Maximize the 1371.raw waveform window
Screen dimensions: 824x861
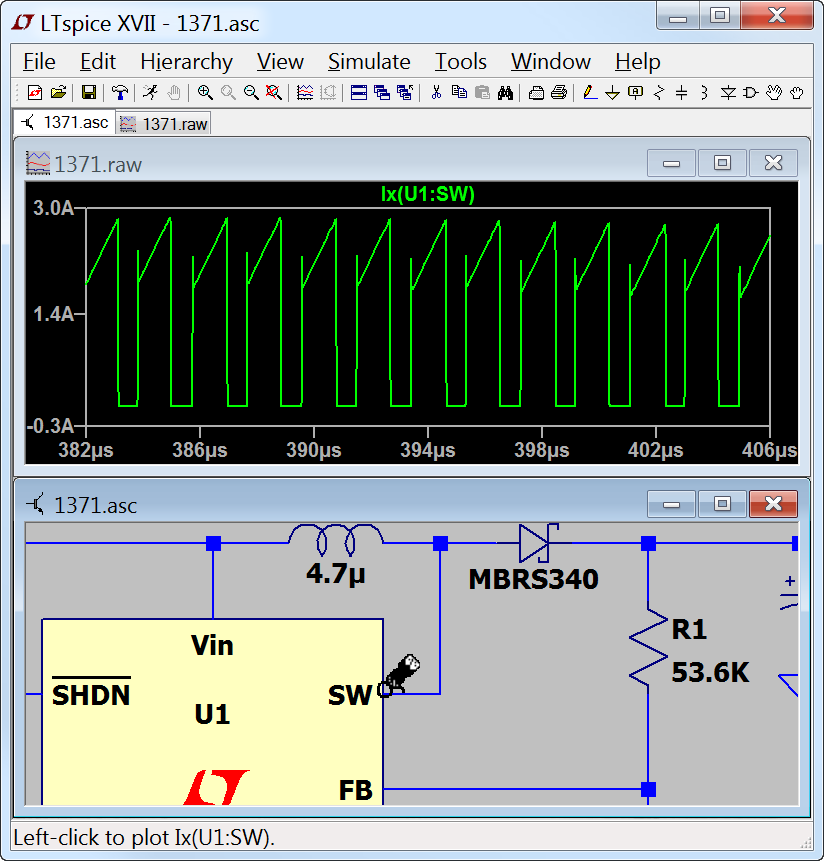pos(722,164)
